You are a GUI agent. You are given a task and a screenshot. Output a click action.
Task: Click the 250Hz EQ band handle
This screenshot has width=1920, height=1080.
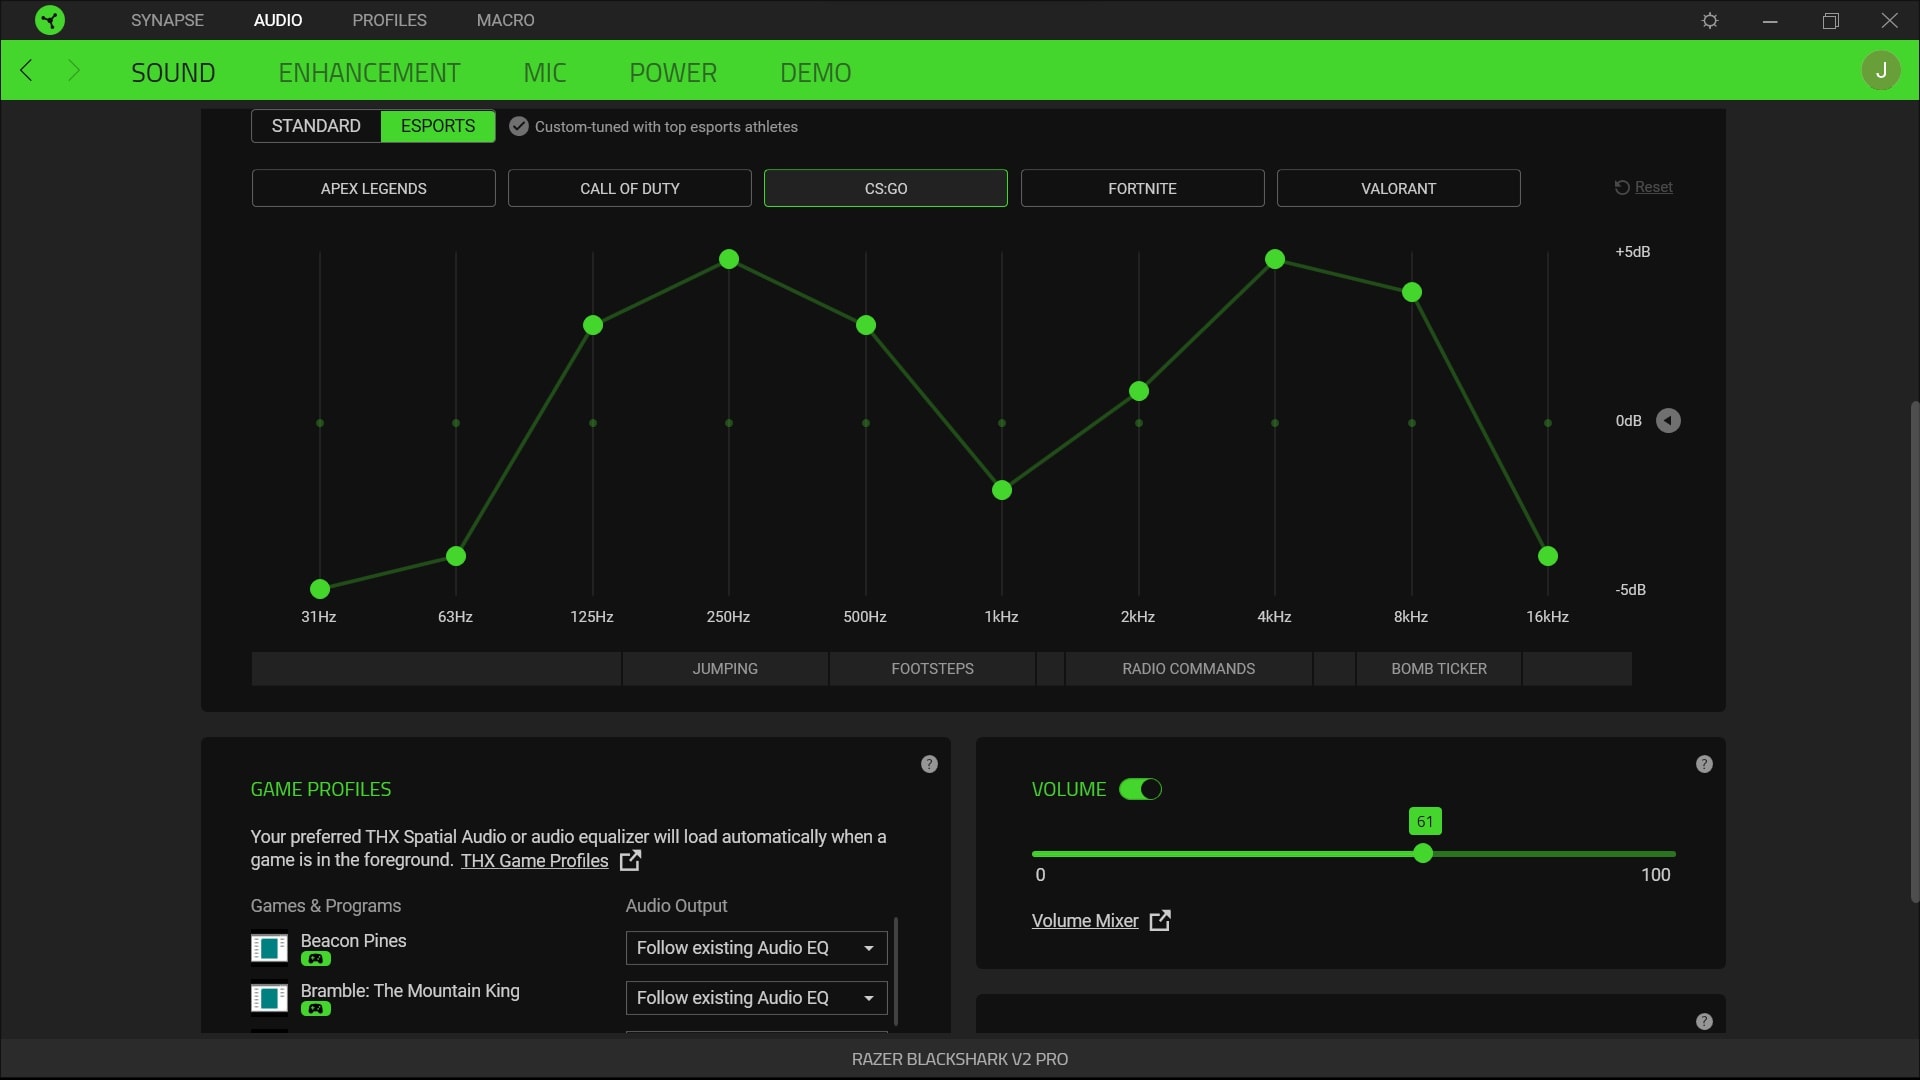pos(729,259)
